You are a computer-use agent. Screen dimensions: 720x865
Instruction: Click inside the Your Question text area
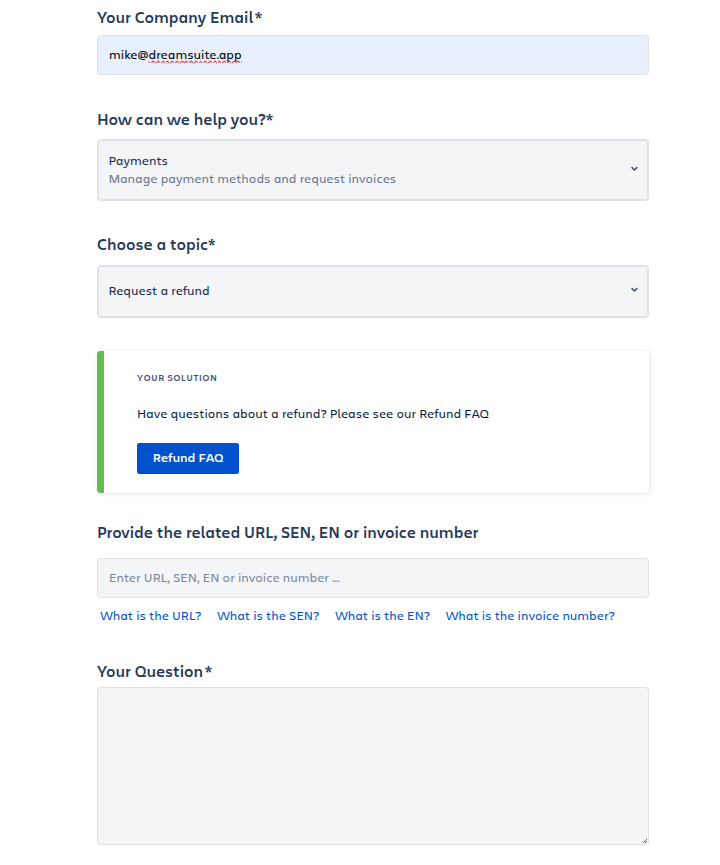[372, 765]
